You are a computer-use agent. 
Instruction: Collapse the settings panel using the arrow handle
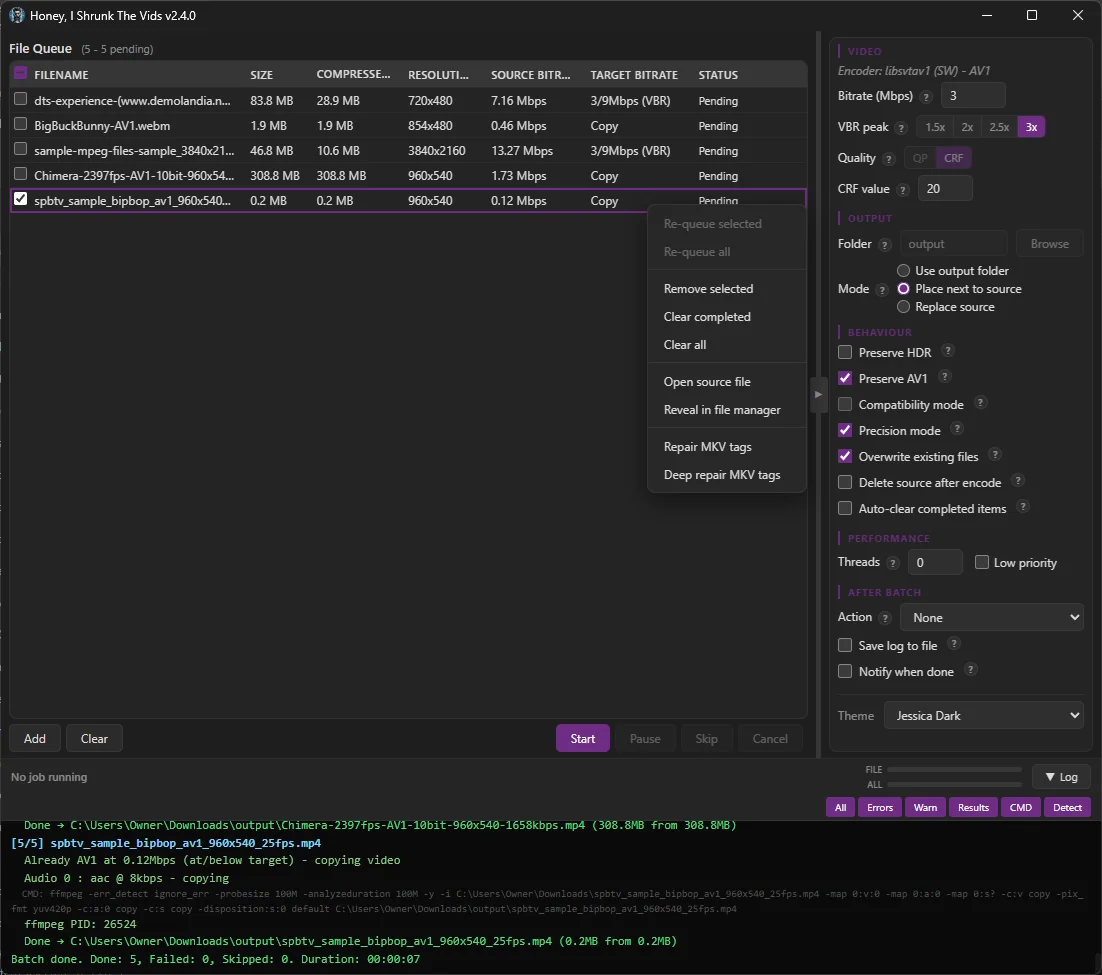(818, 394)
